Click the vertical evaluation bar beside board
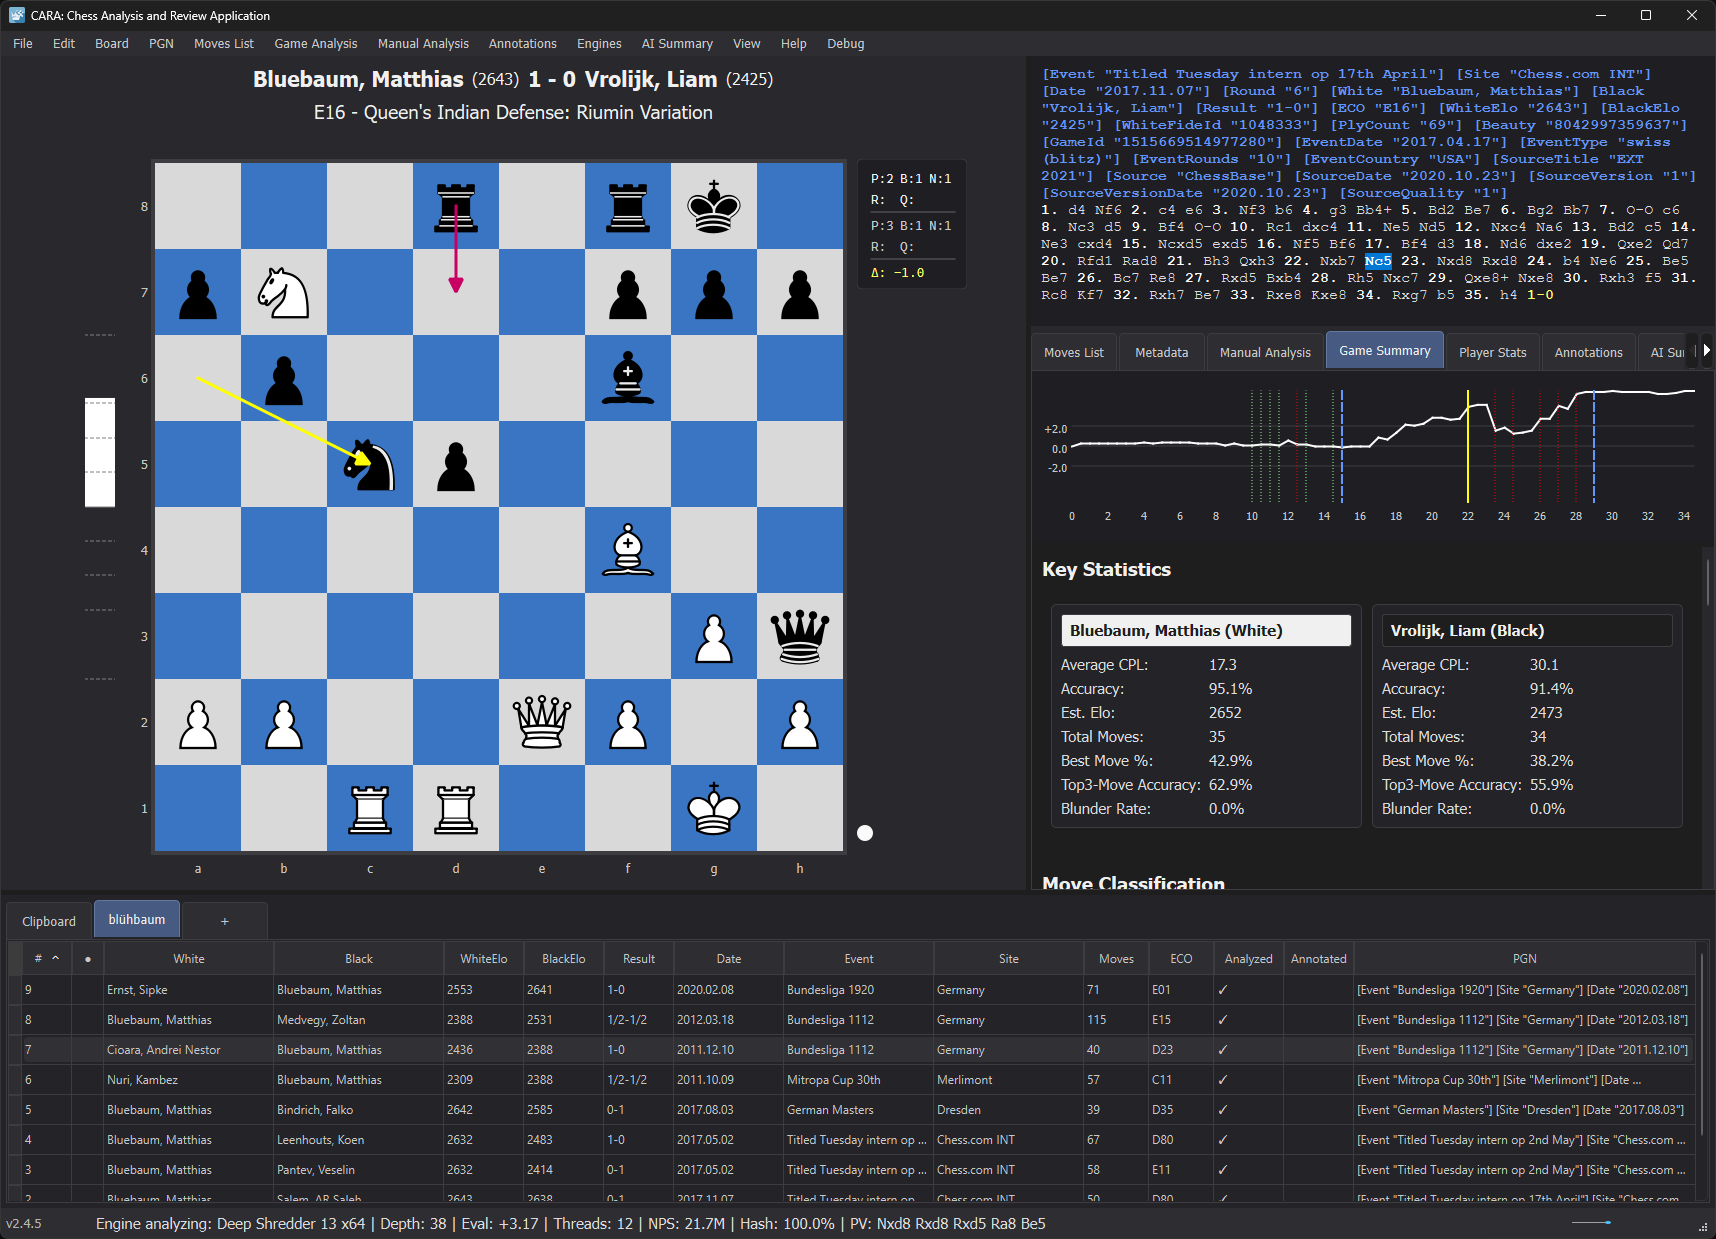Viewport: 1716px width, 1239px height. 100,452
